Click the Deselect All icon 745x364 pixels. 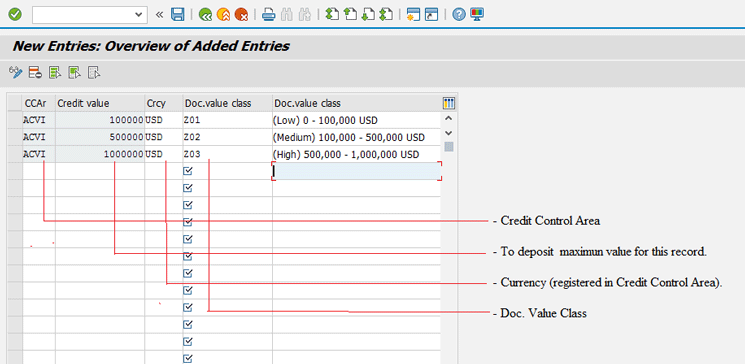[94, 73]
